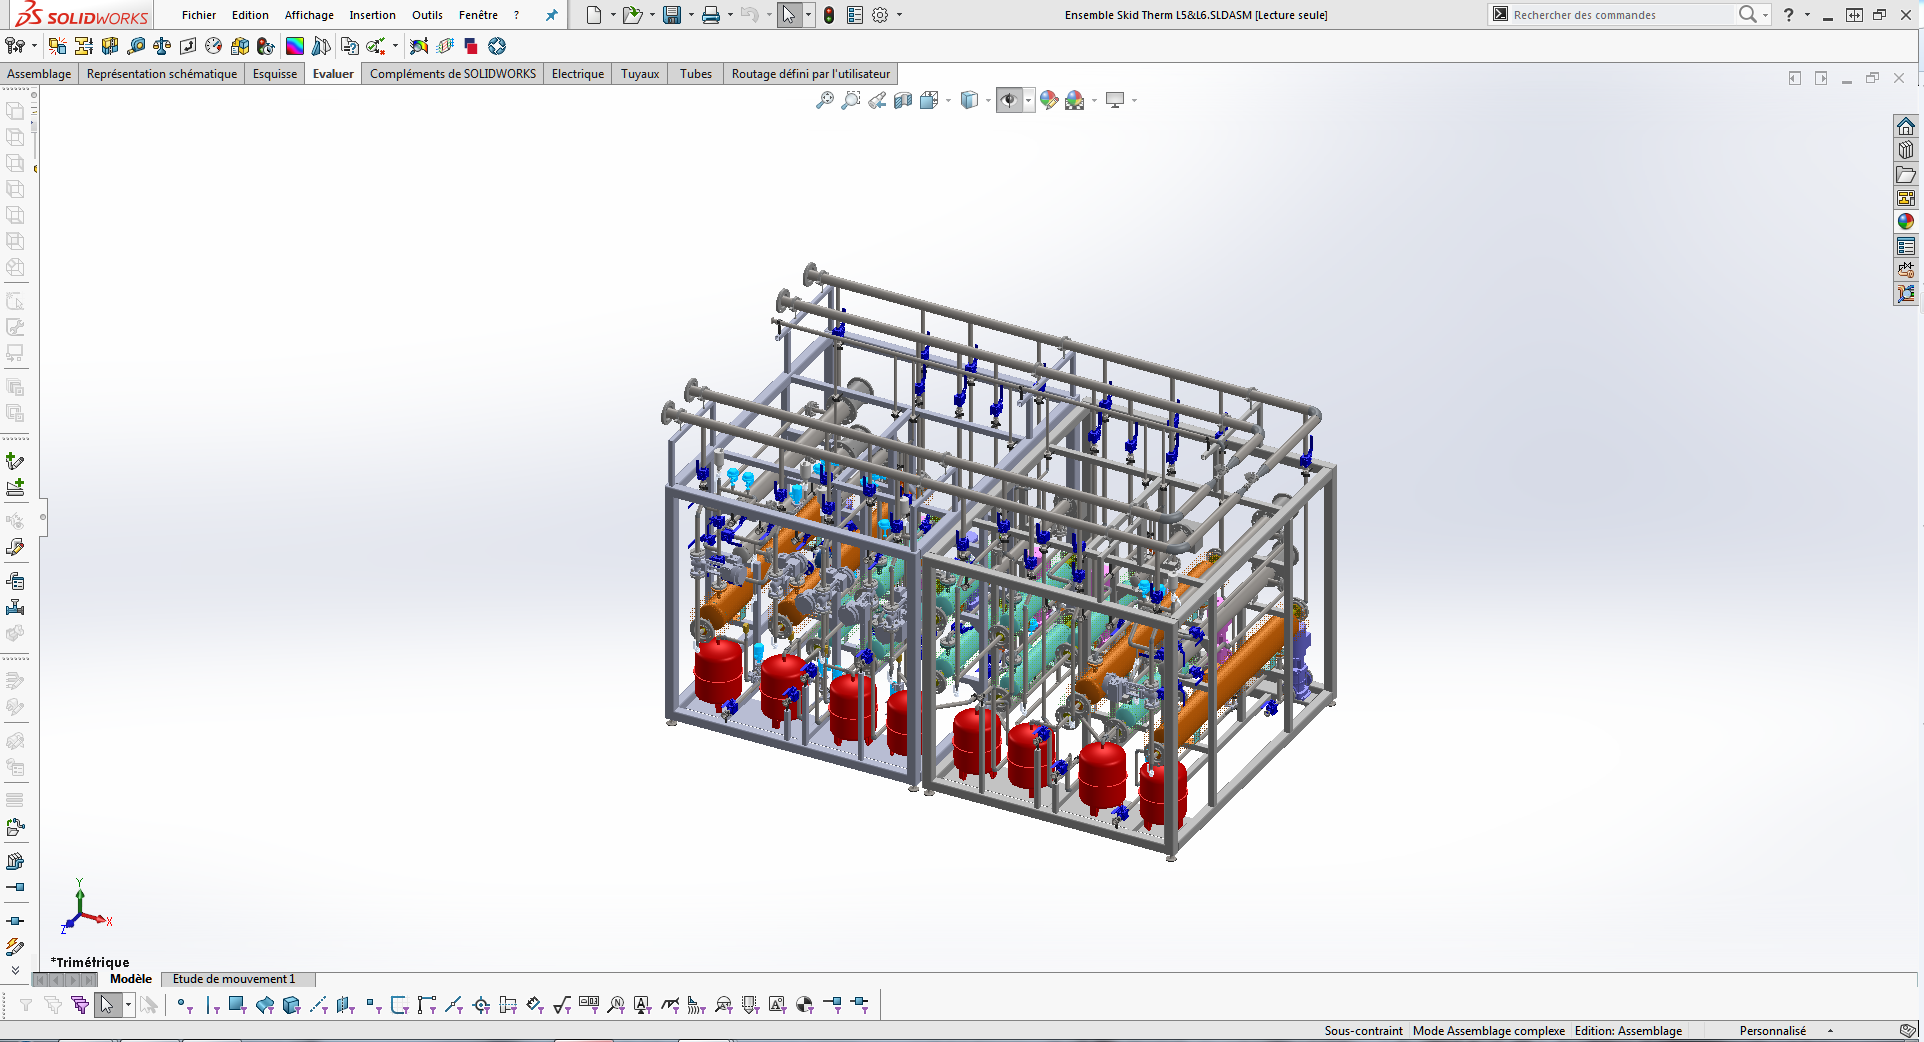Open the Edit Appearance color-ball icon

point(1049,100)
